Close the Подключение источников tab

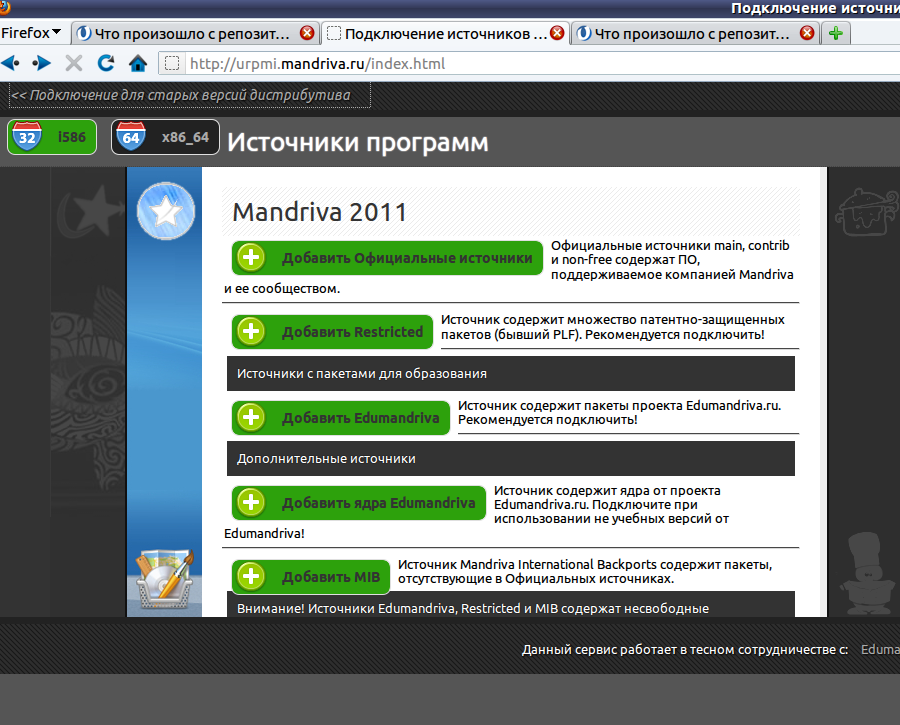click(557, 33)
